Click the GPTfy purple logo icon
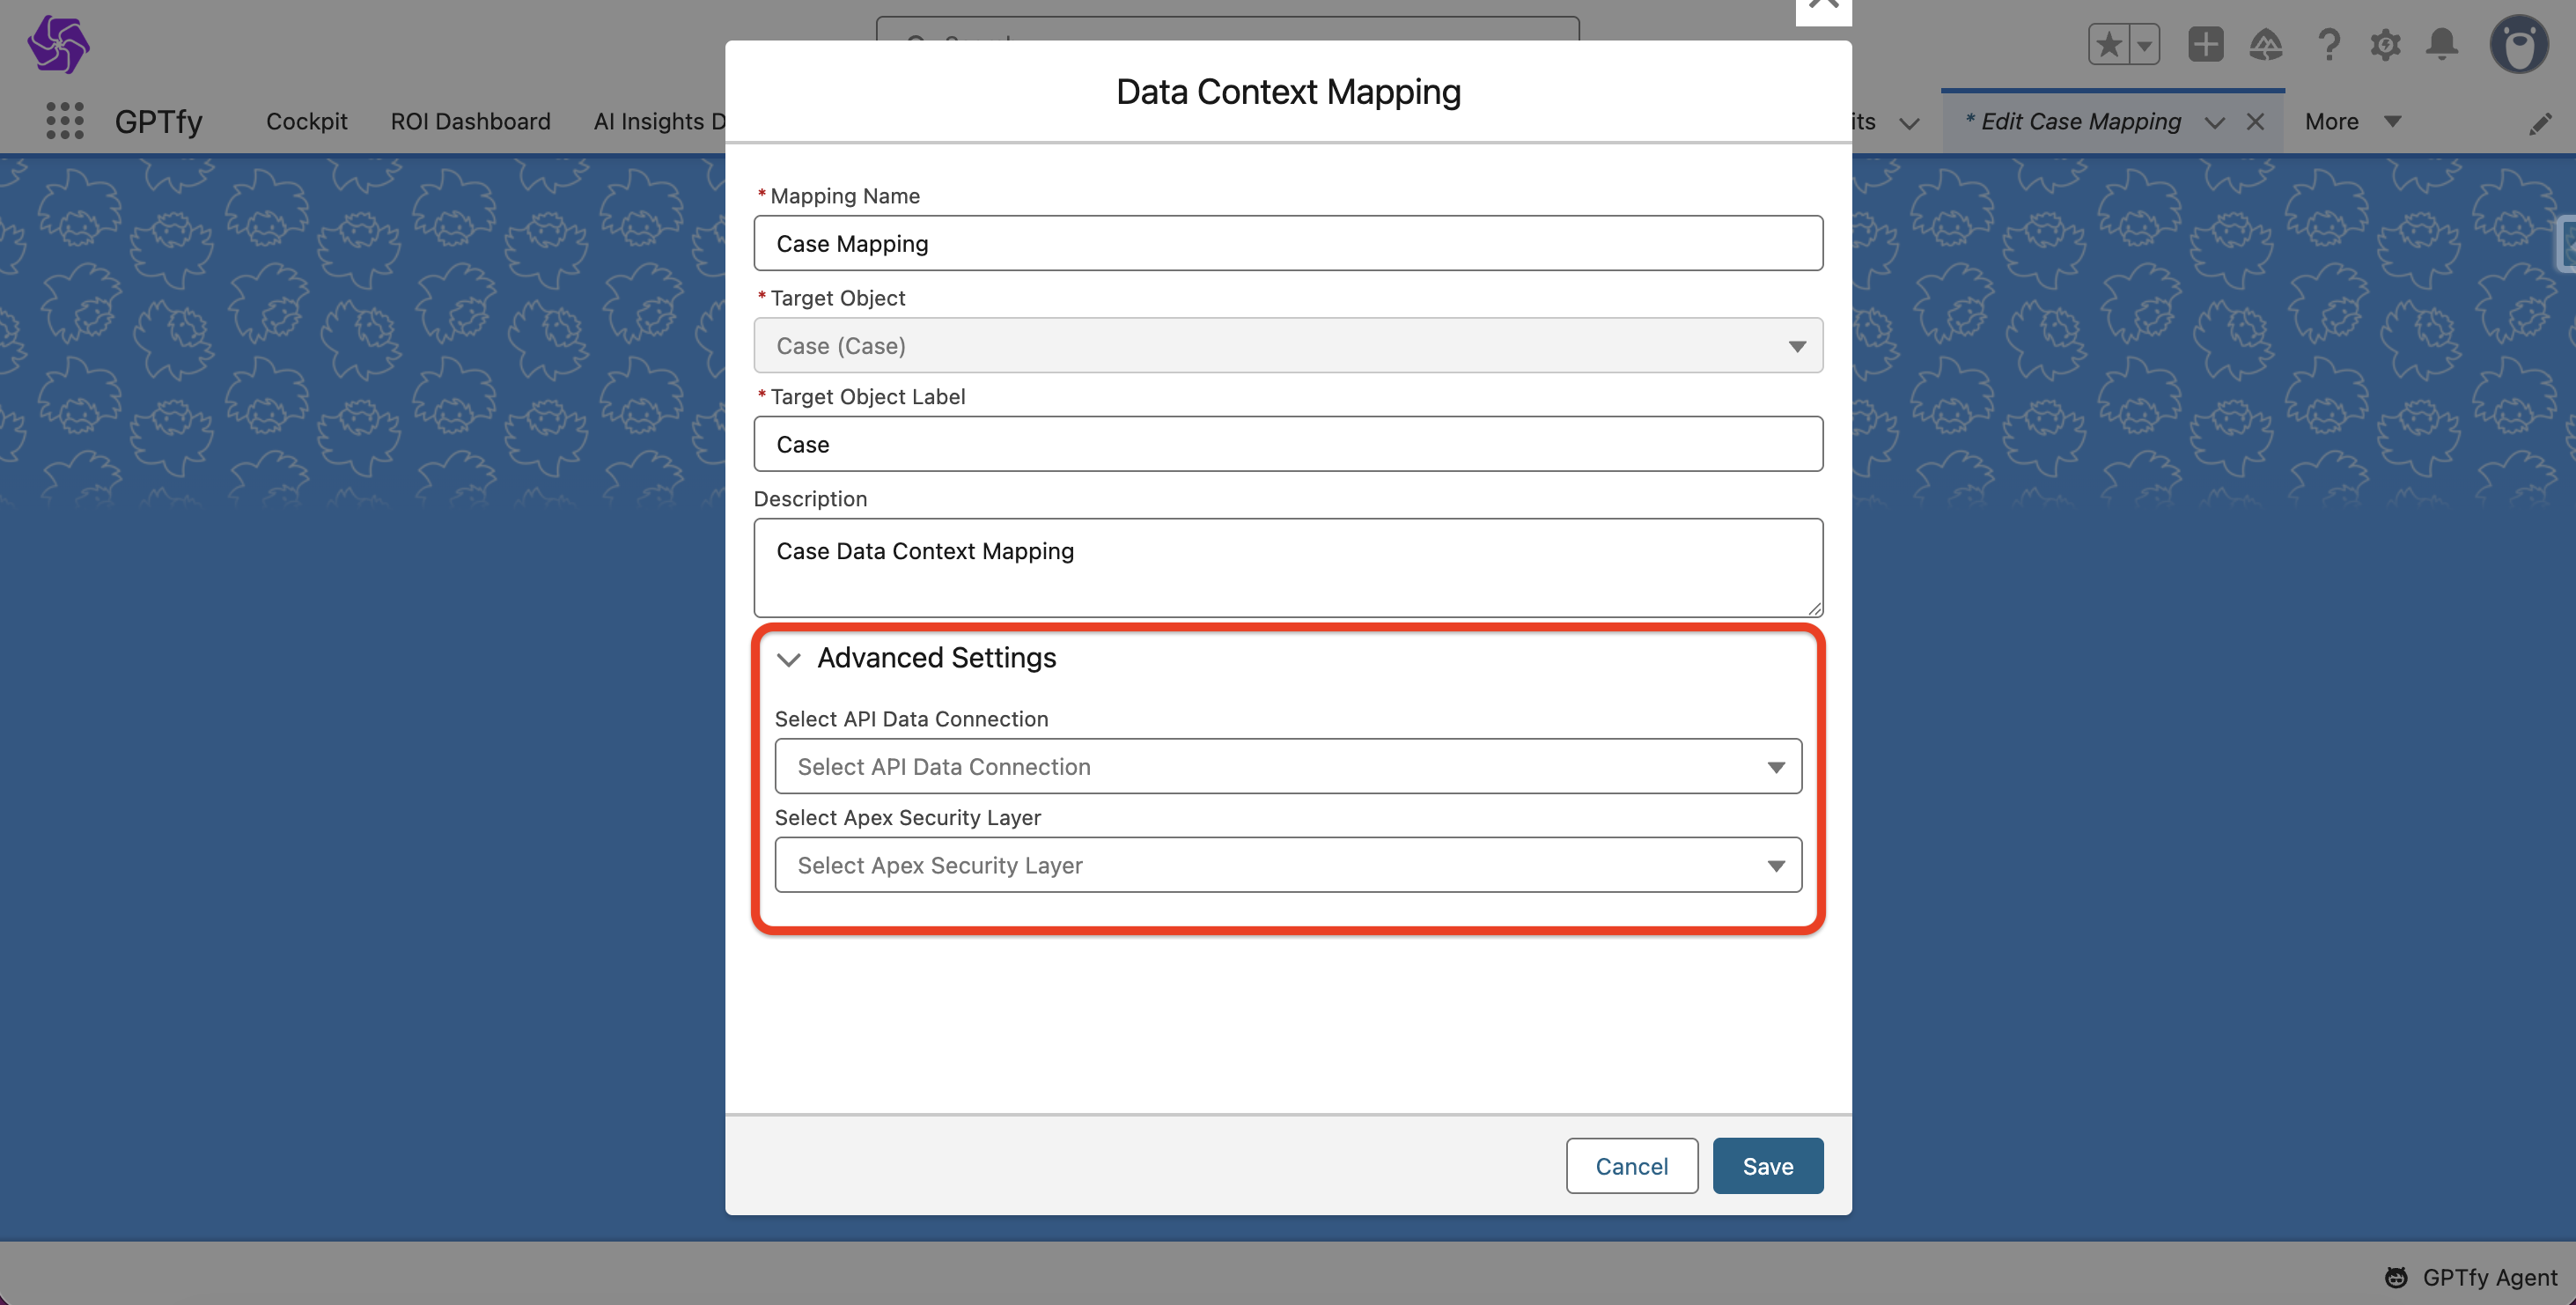Screen dimensions: 2576x1305 click(x=58, y=44)
